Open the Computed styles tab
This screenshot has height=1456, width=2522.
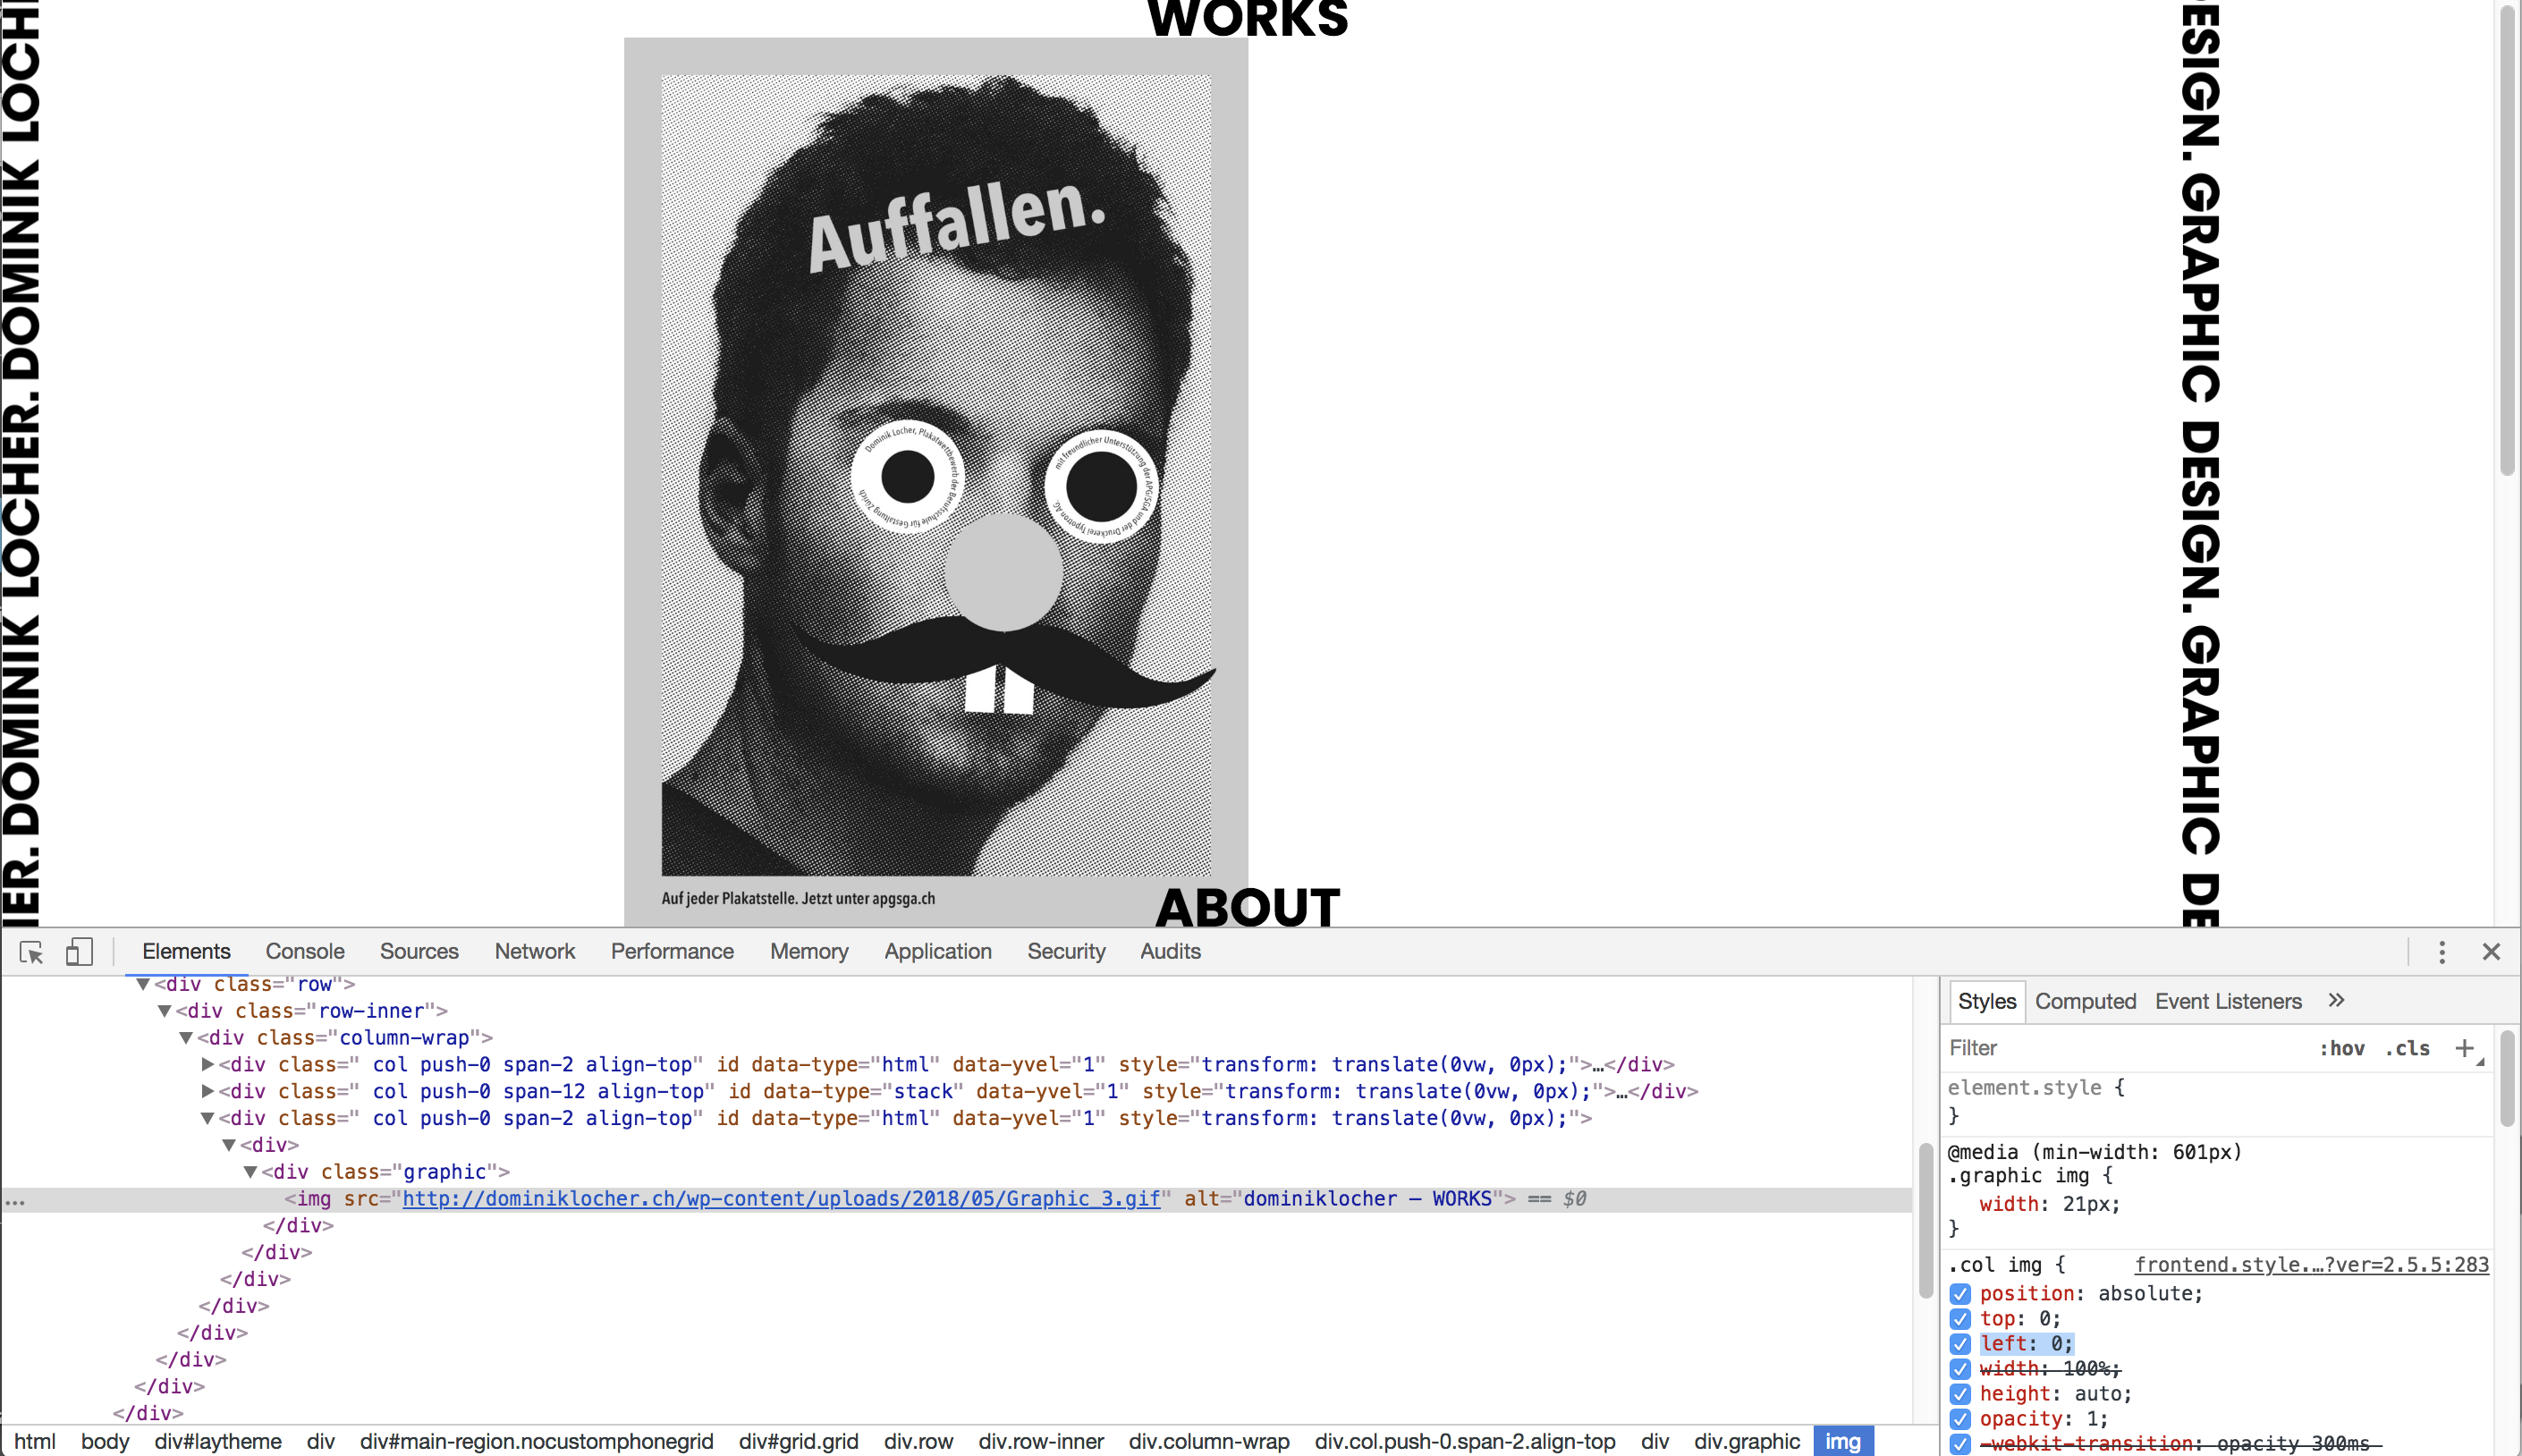click(x=2085, y=1001)
